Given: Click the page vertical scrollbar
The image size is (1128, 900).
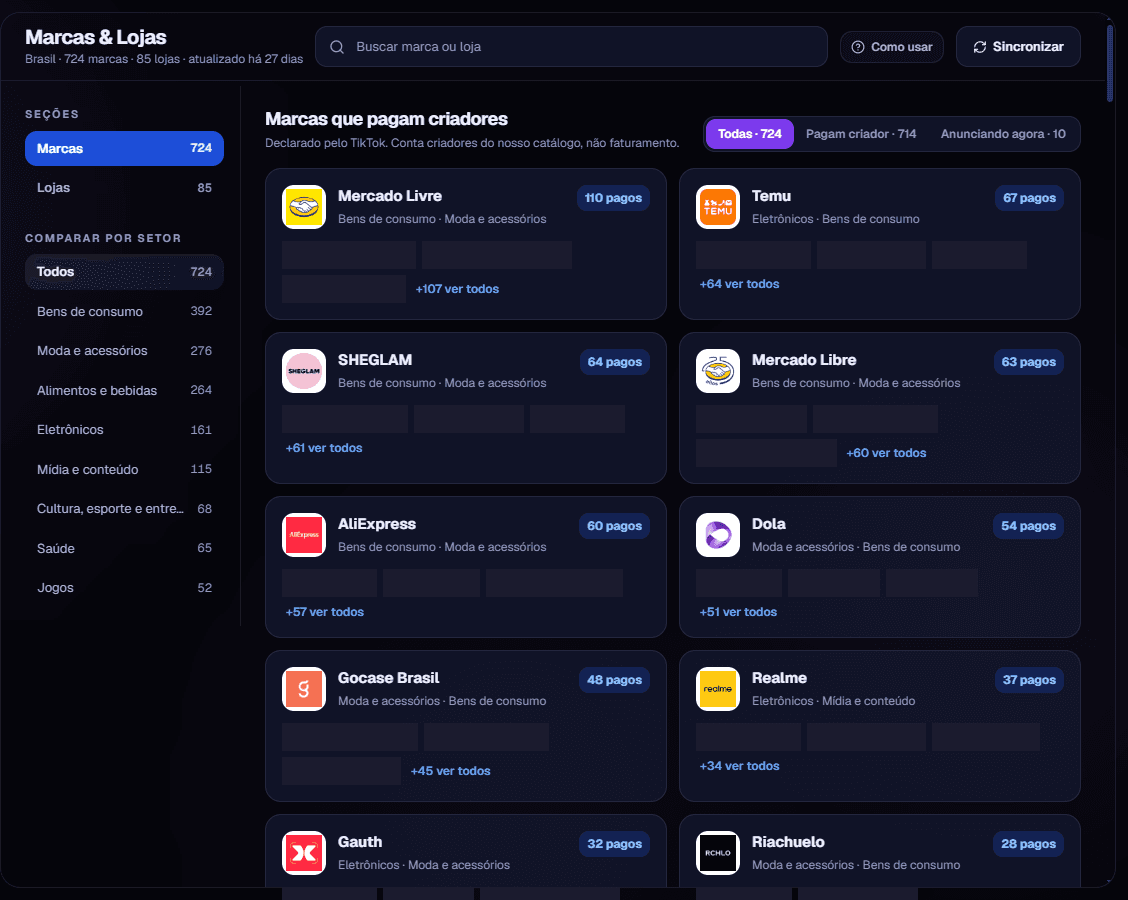Looking at the screenshot, I should coord(1110,65).
